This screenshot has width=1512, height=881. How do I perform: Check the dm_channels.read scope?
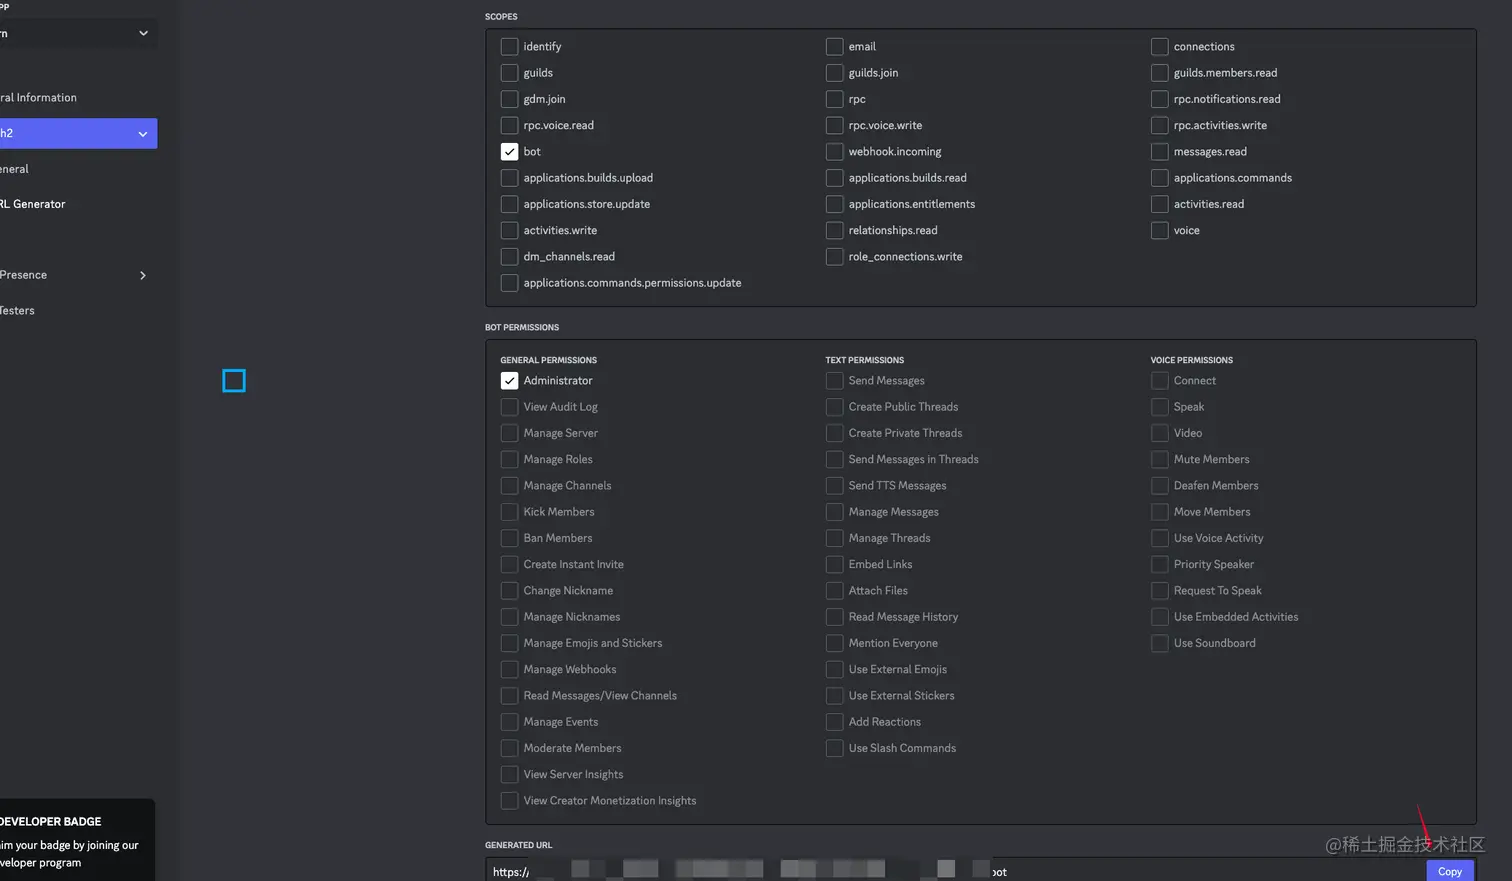(x=510, y=257)
